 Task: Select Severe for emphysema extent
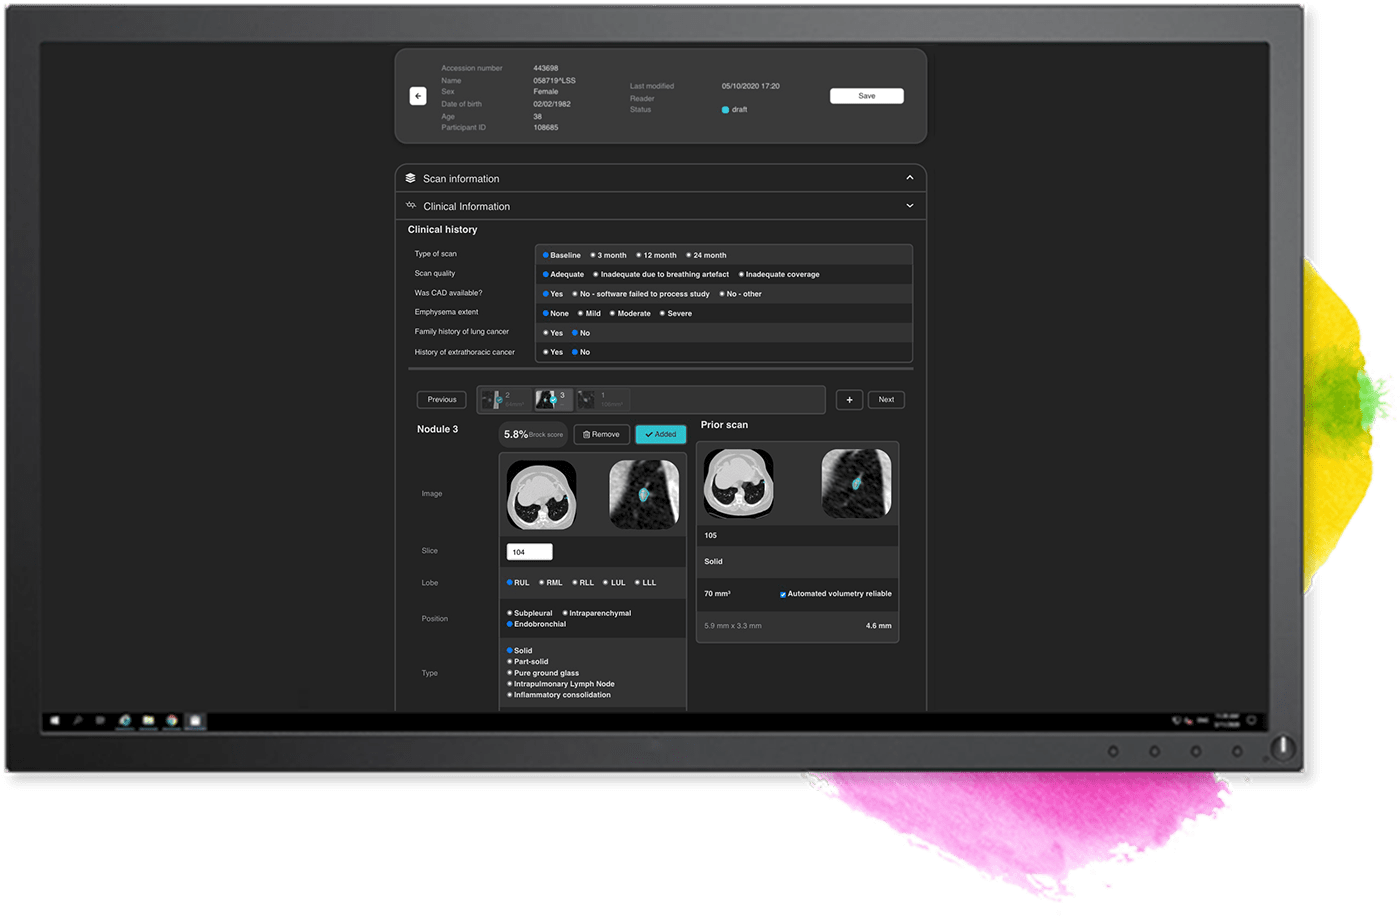[662, 313]
